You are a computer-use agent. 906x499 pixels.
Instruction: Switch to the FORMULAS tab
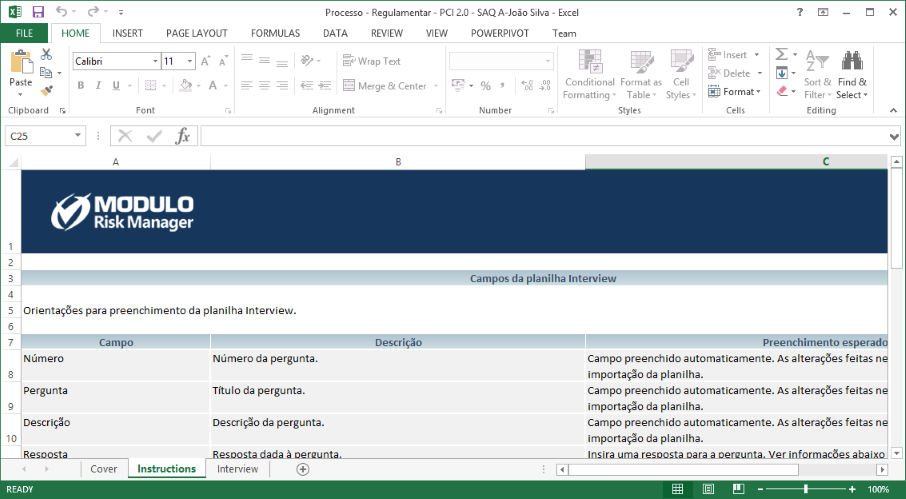275,33
